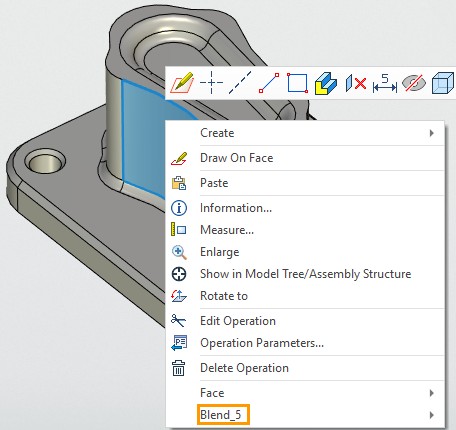Expand the Create submenu arrow
This screenshot has width=456, height=430.
point(432,133)
